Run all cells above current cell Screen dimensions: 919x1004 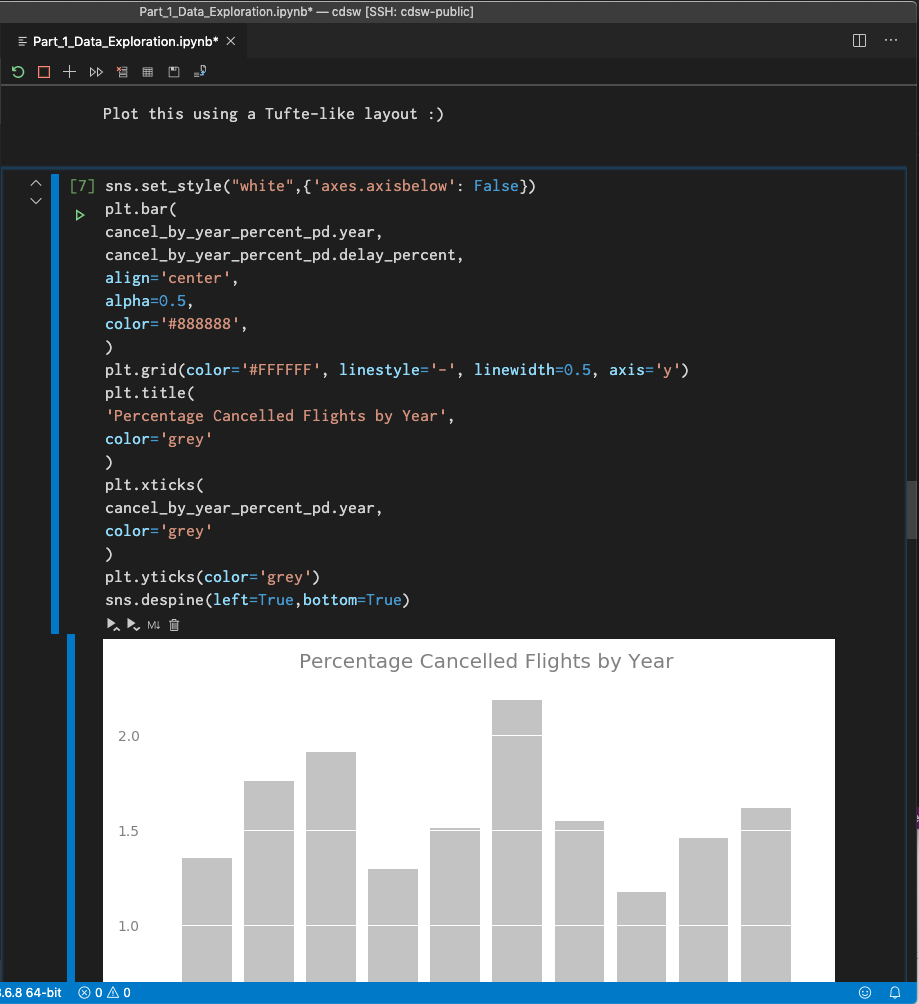112,624
